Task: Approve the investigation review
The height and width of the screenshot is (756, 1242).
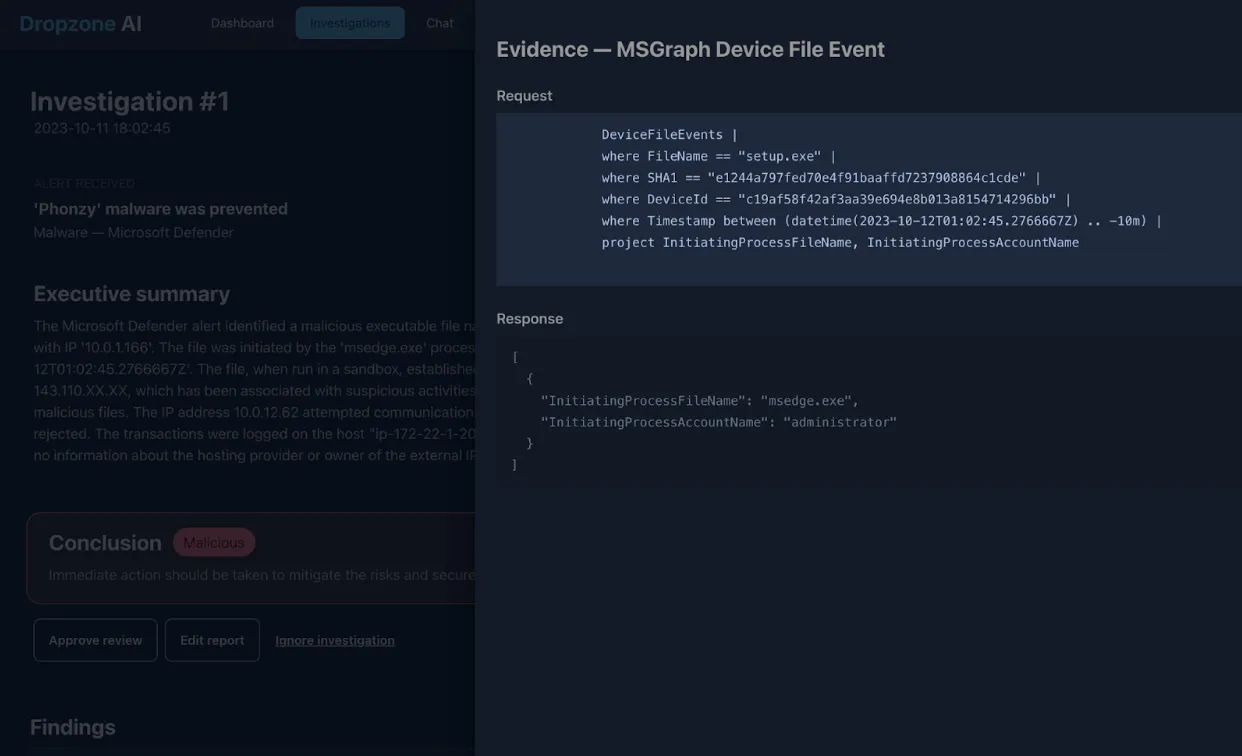Action: [95, 640]
